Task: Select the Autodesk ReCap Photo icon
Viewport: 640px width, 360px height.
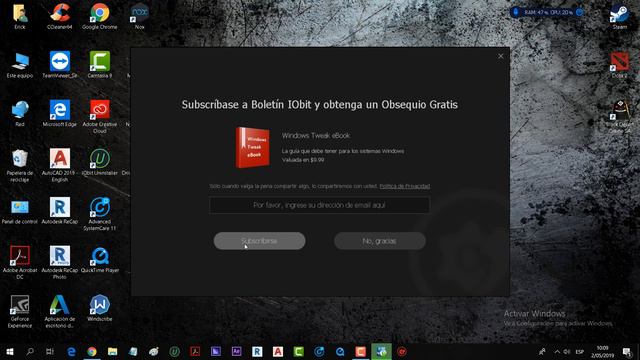Action: coord(60,262)
